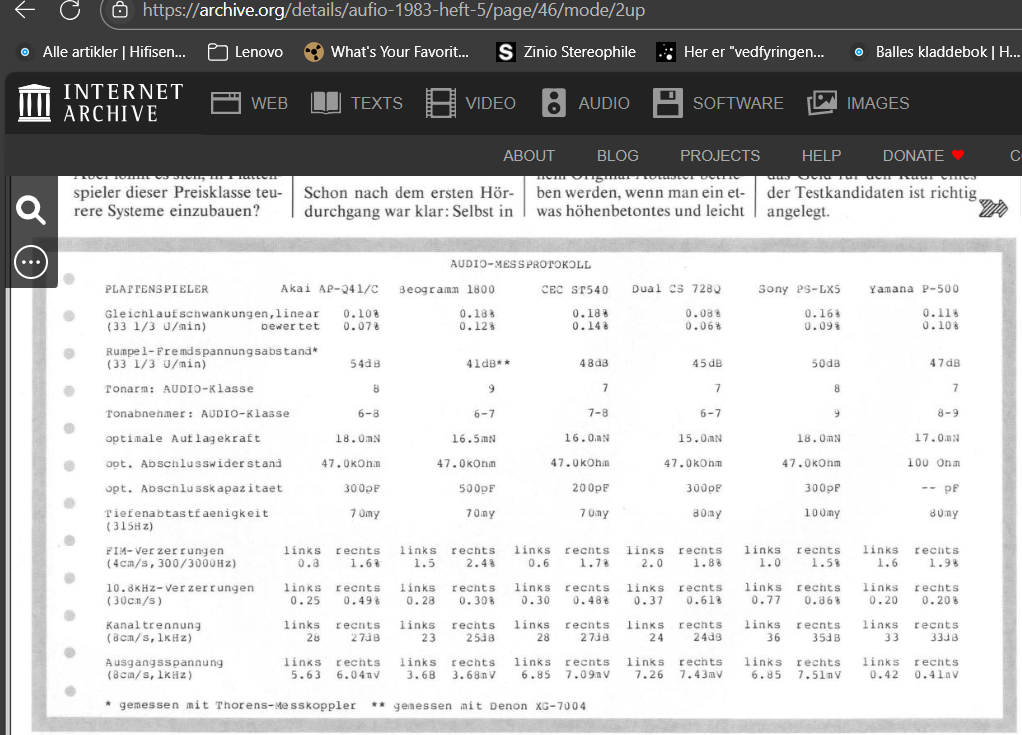Click the HELP link
The width and height of the screenshot is (1022, 735).
click(821, 156)
